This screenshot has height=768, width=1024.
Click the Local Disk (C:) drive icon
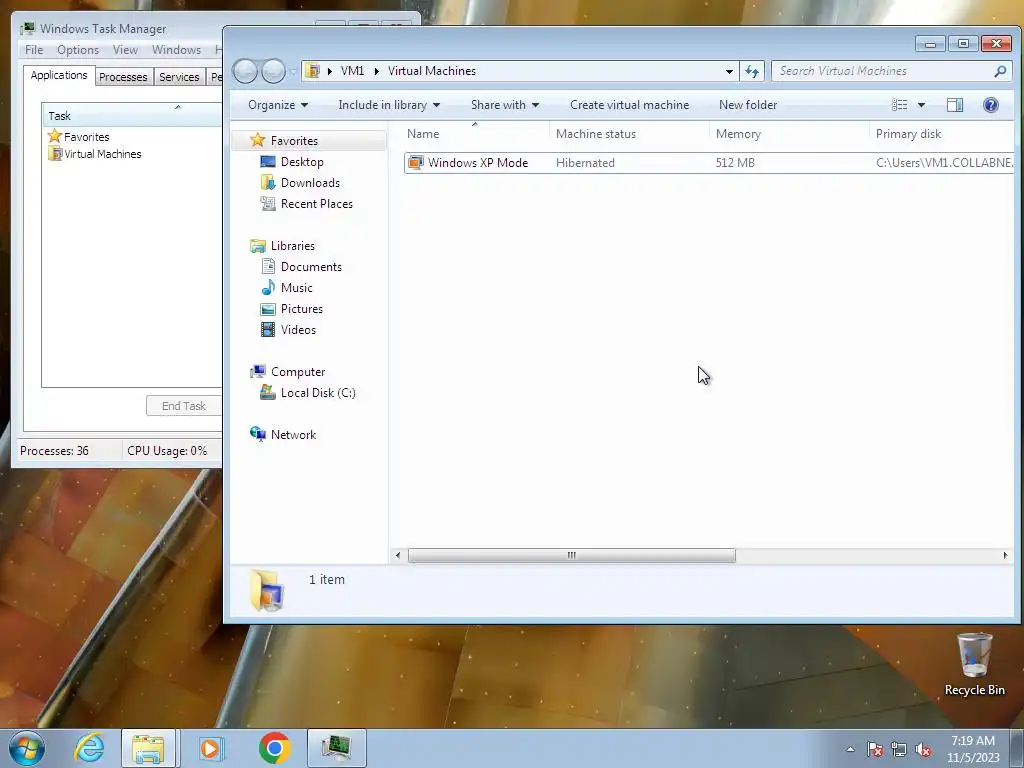pyautogui.click(x=268, y=392)
